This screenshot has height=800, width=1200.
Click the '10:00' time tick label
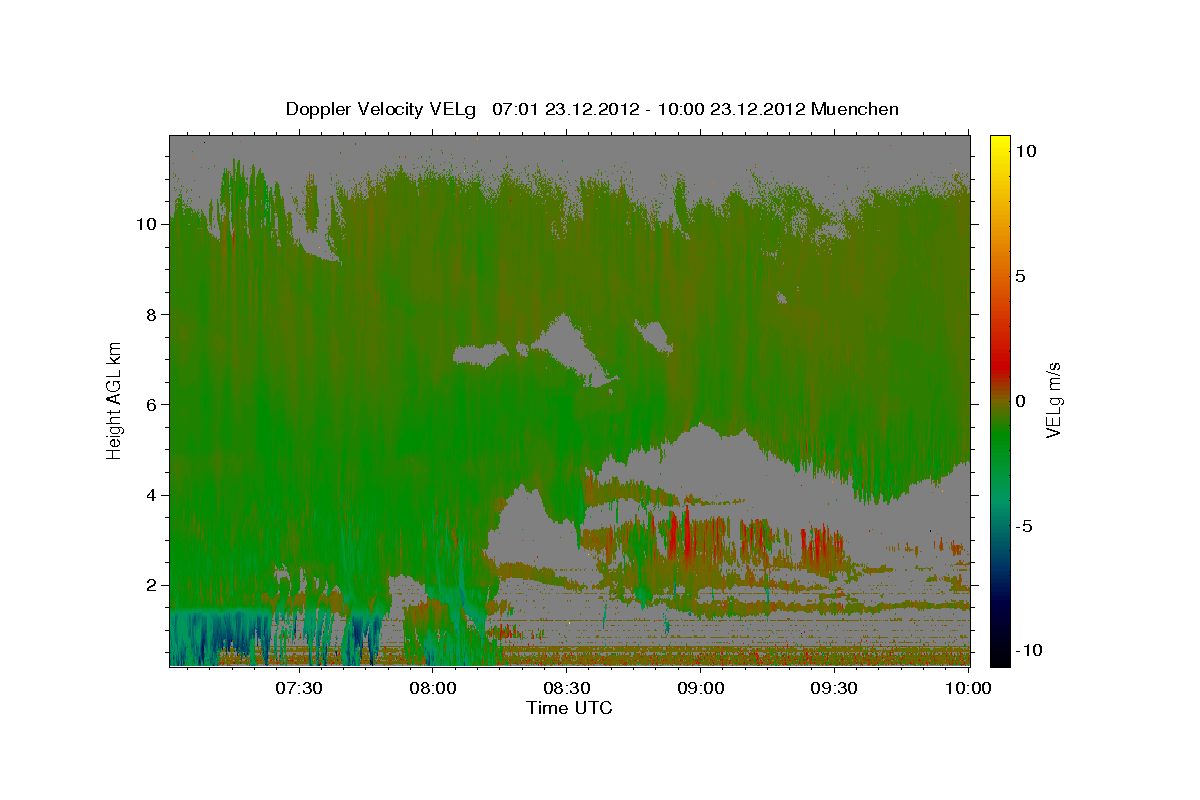tap(968, 688)
